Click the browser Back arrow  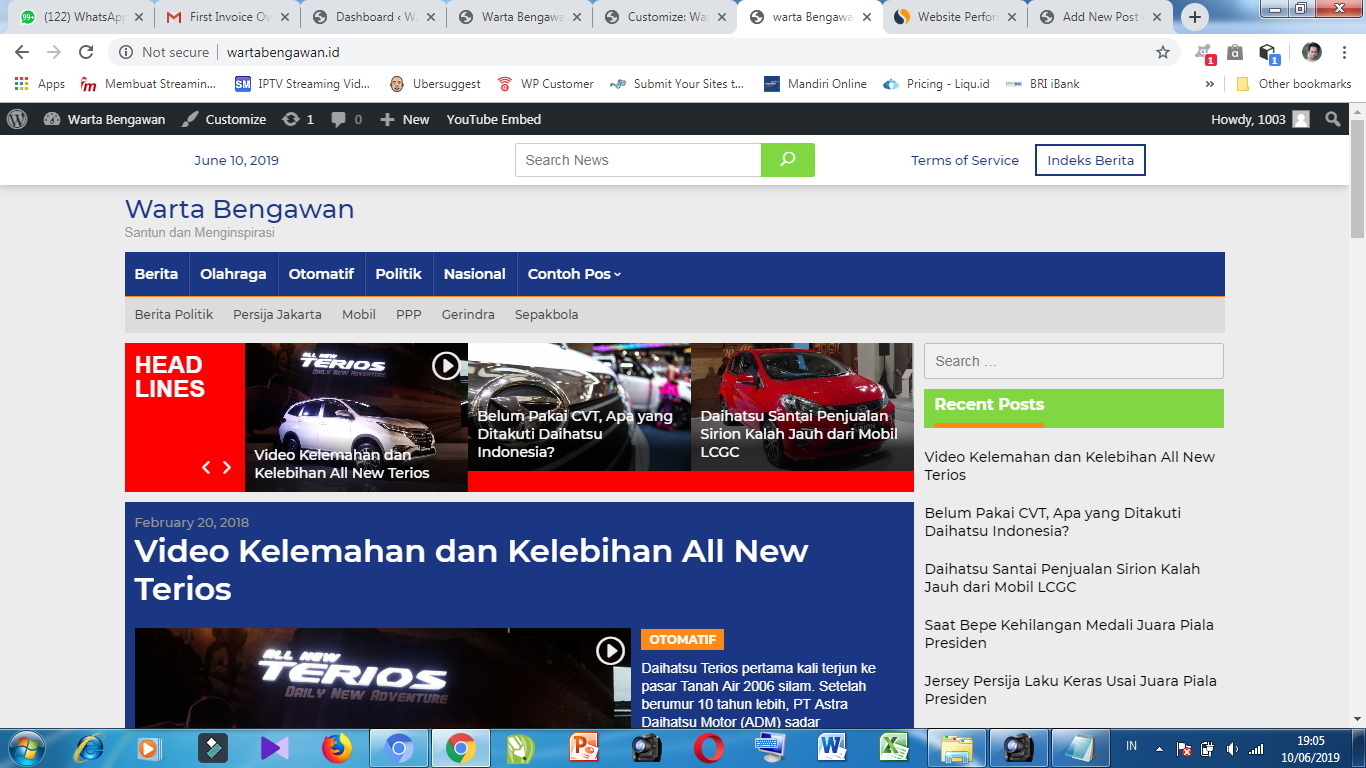click(x=22, y=52)
